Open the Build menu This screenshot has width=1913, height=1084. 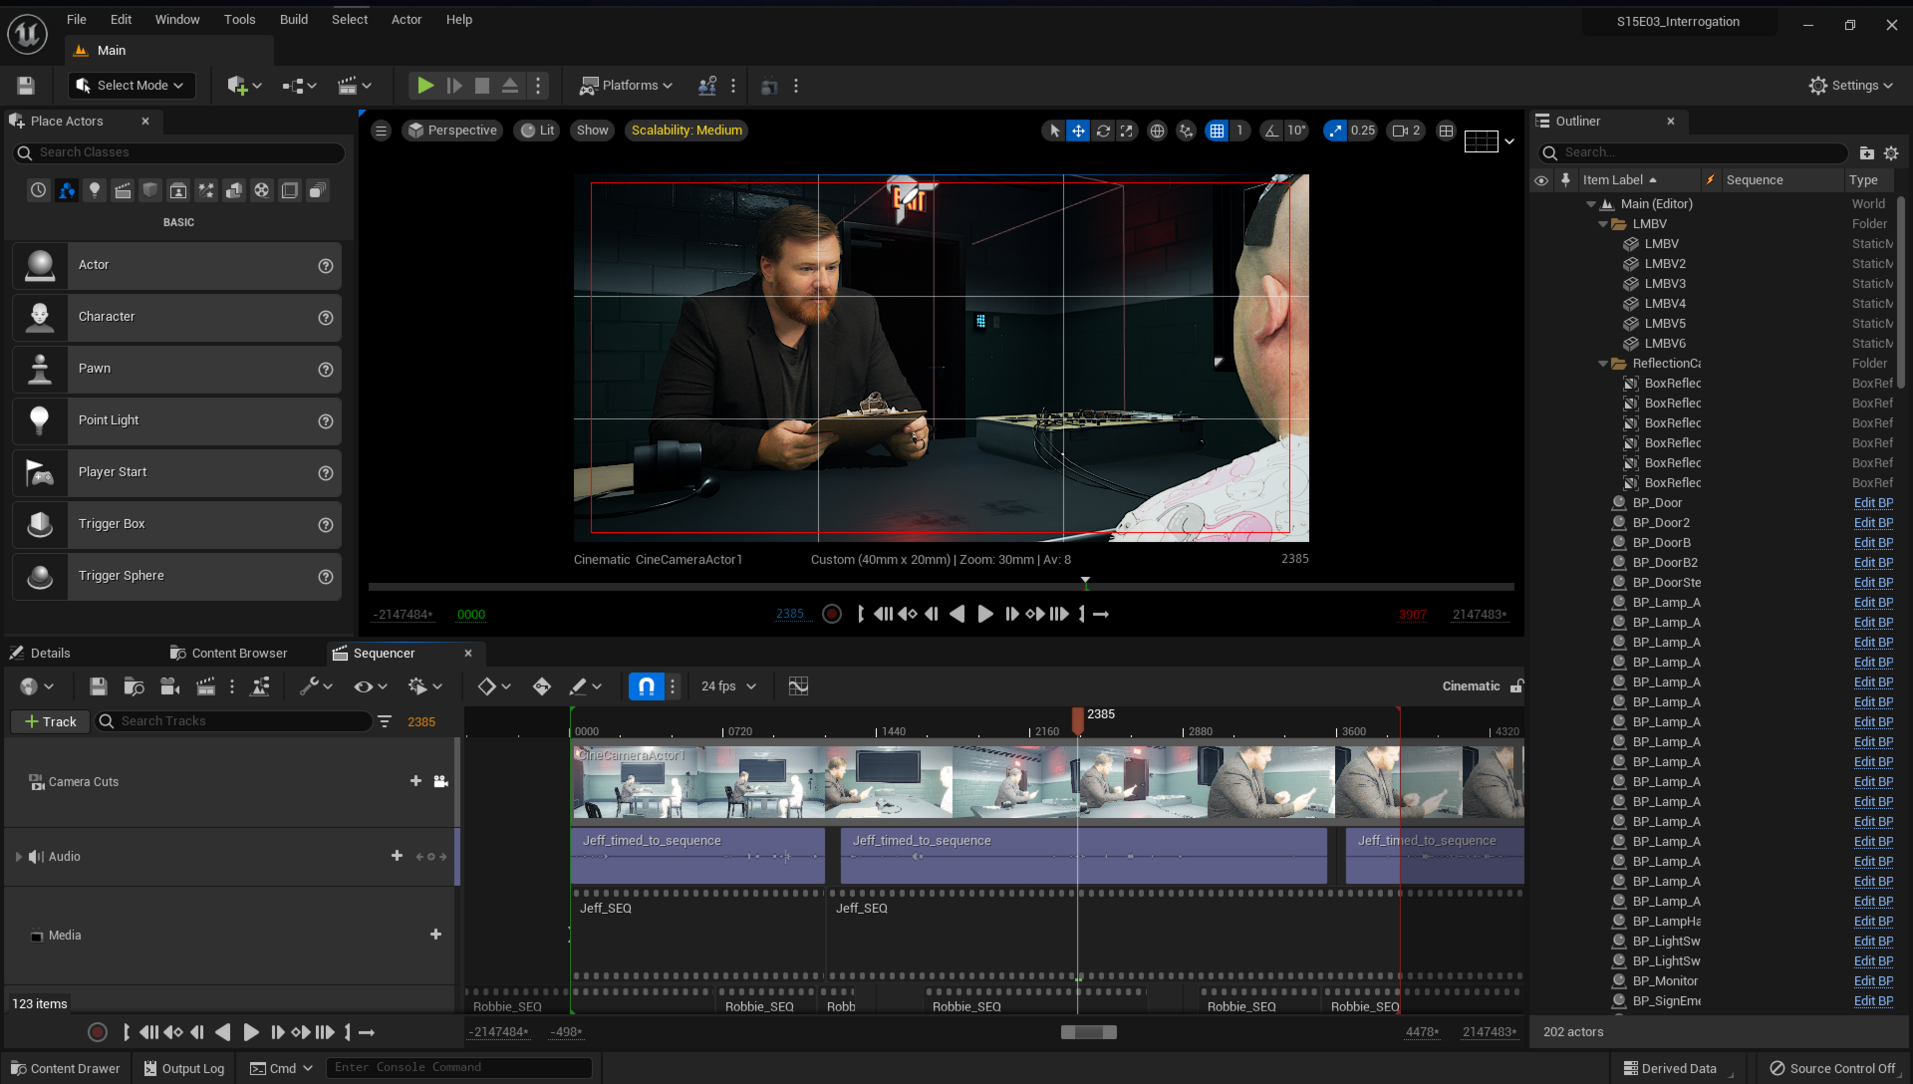pyautogui.click(x=293, y=19)
